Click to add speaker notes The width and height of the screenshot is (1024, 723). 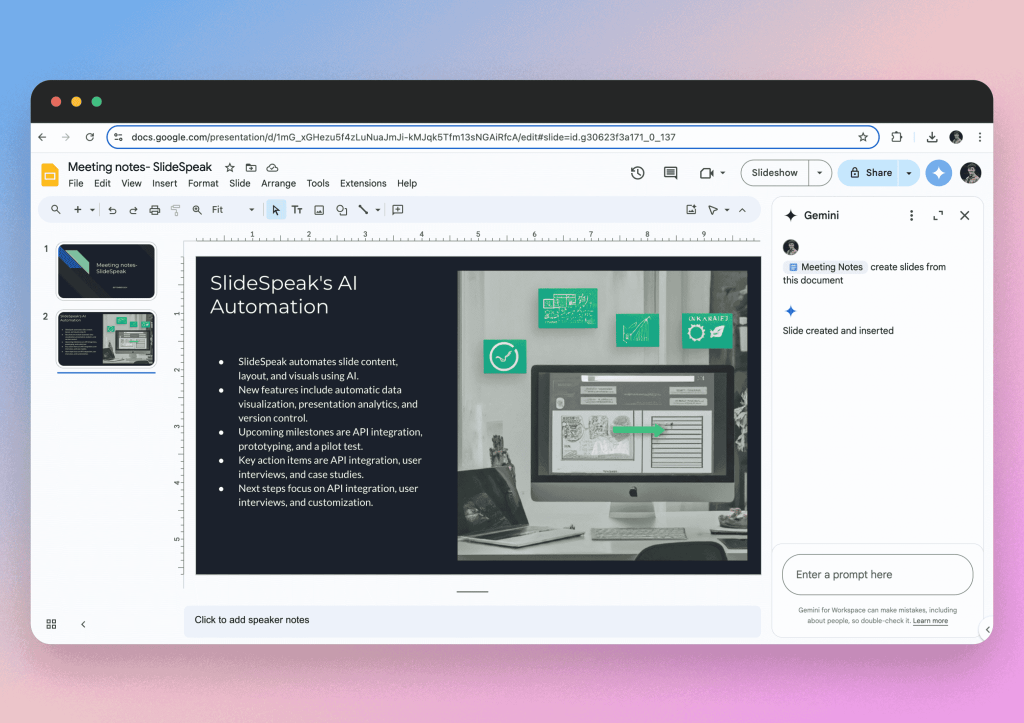(472, 620)
